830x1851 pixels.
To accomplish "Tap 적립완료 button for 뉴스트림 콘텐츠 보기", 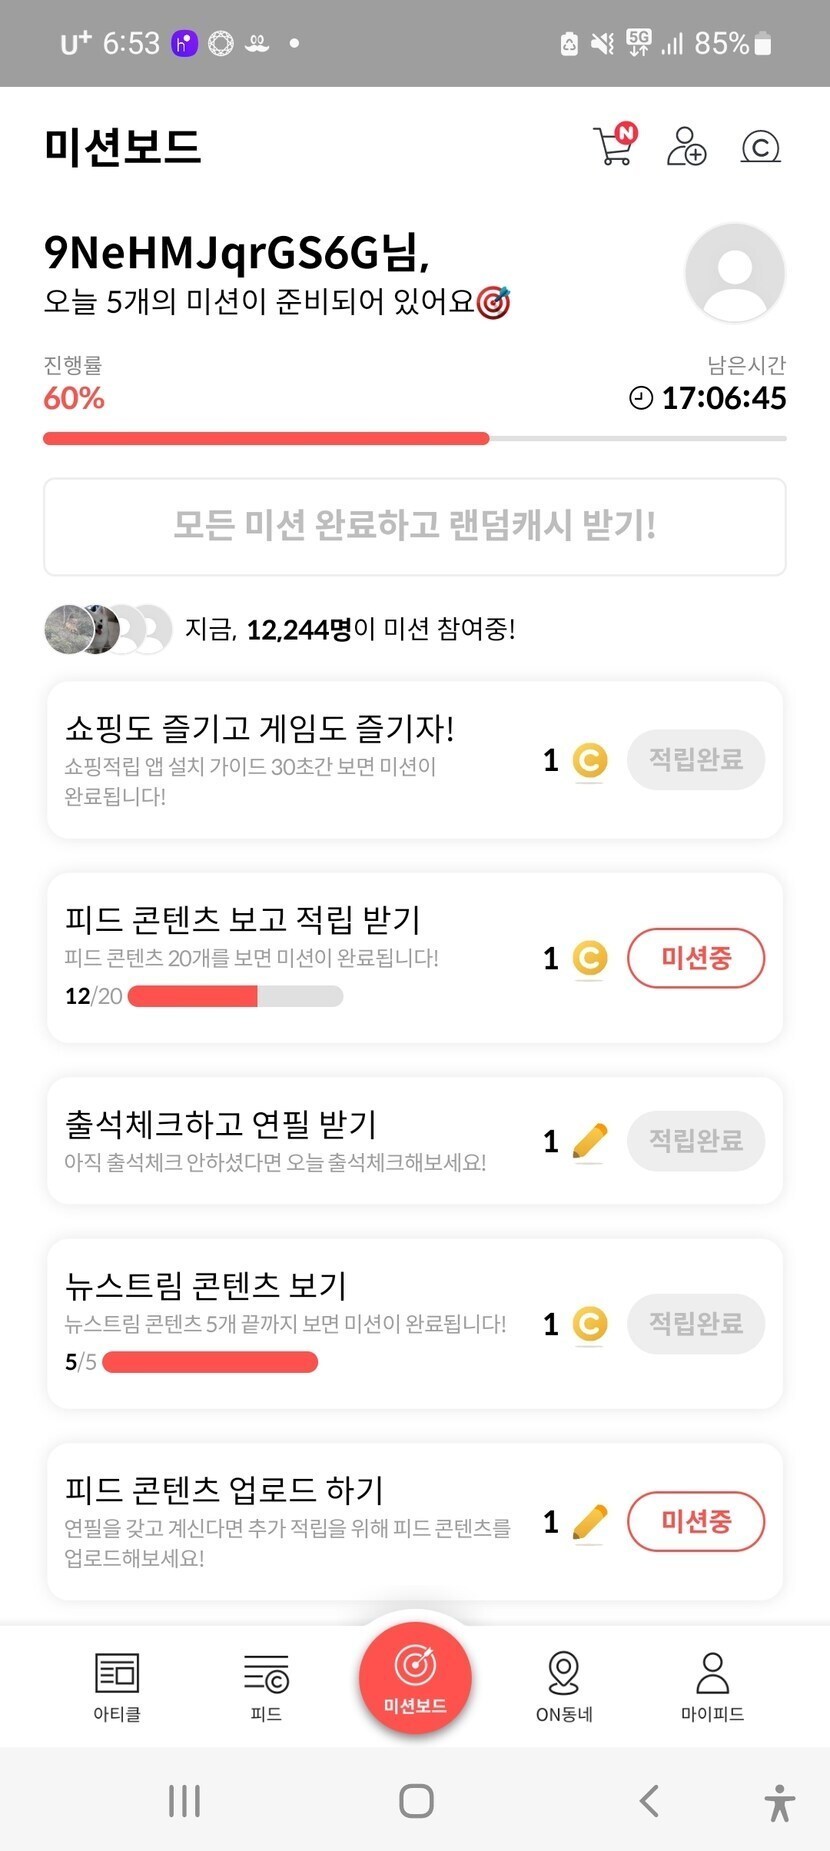I will click(x=695, y=1323).
